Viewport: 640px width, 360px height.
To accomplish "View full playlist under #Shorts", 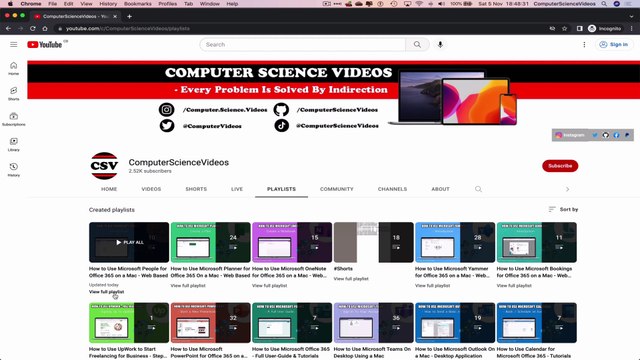I will 351,279.
